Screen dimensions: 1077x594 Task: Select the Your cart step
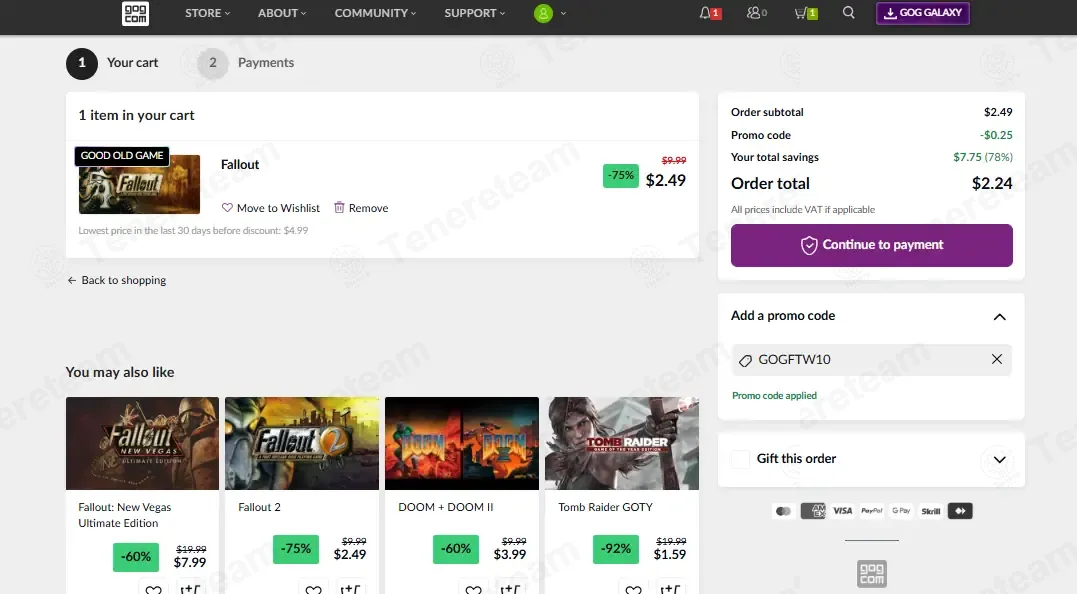coord(112,63)
